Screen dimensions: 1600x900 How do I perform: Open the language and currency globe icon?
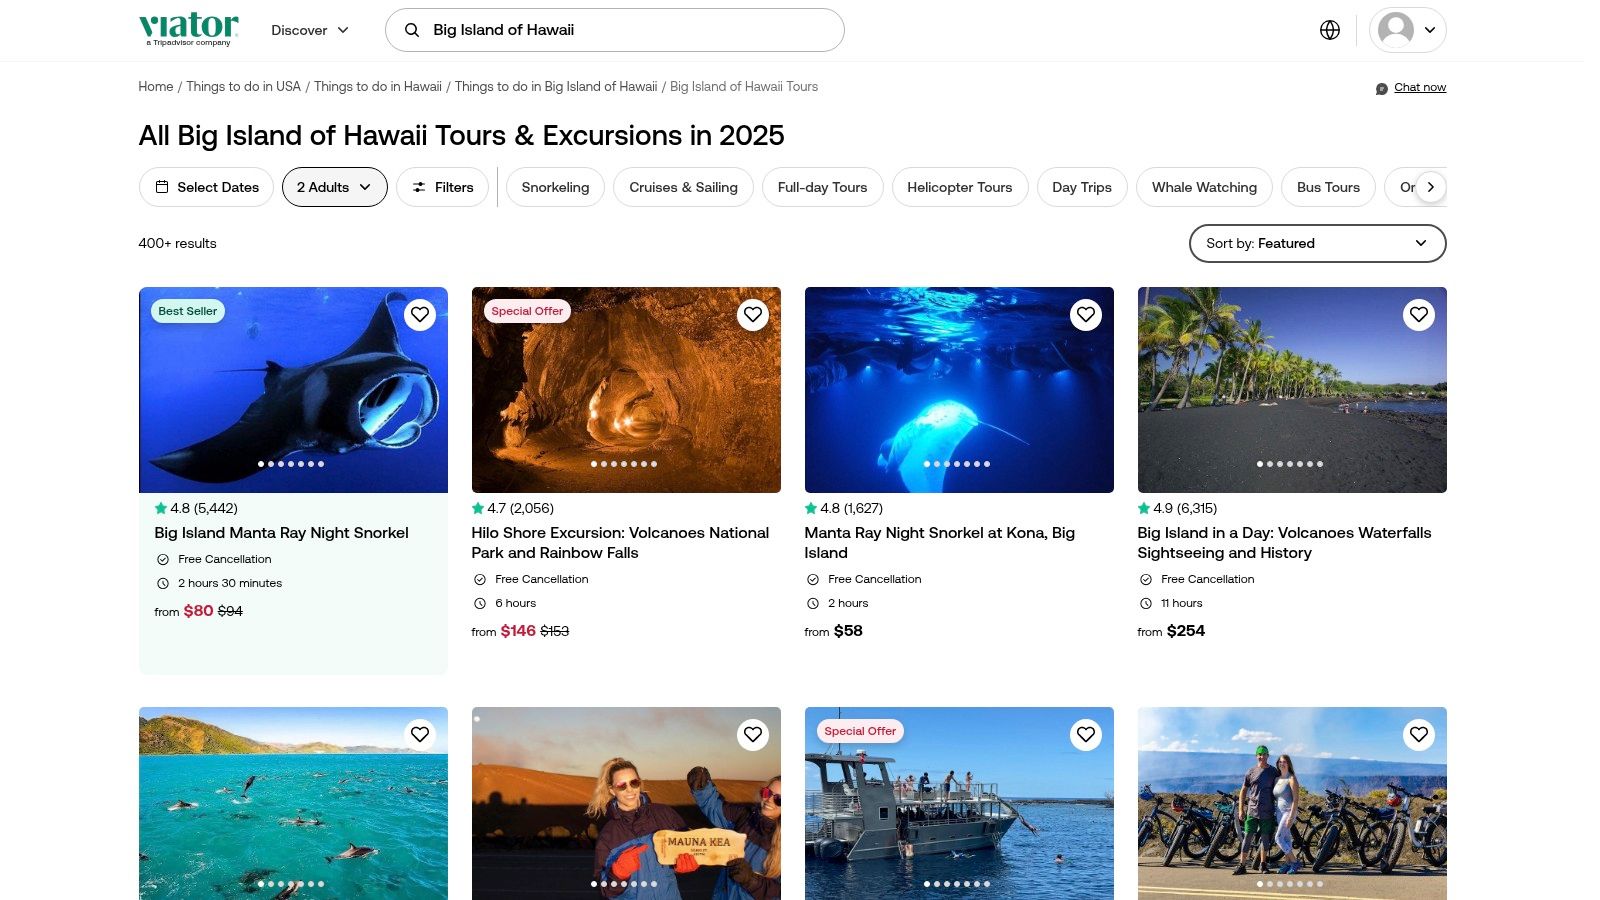[1329, 30]
